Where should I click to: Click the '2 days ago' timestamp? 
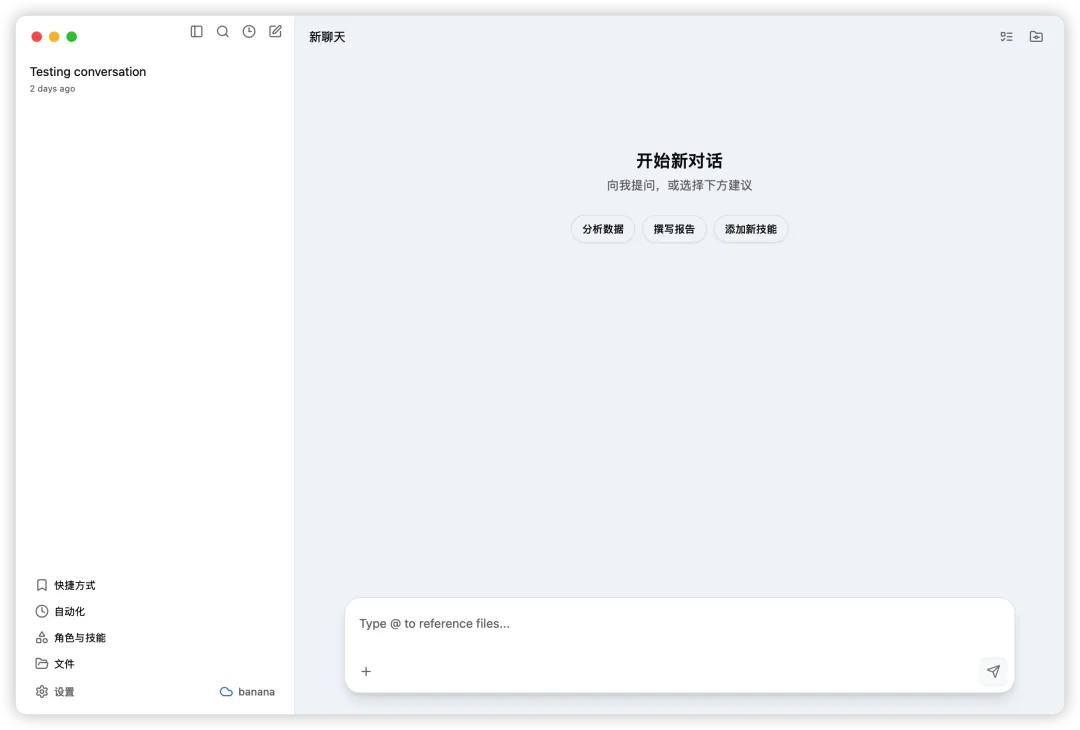point(52,89)
